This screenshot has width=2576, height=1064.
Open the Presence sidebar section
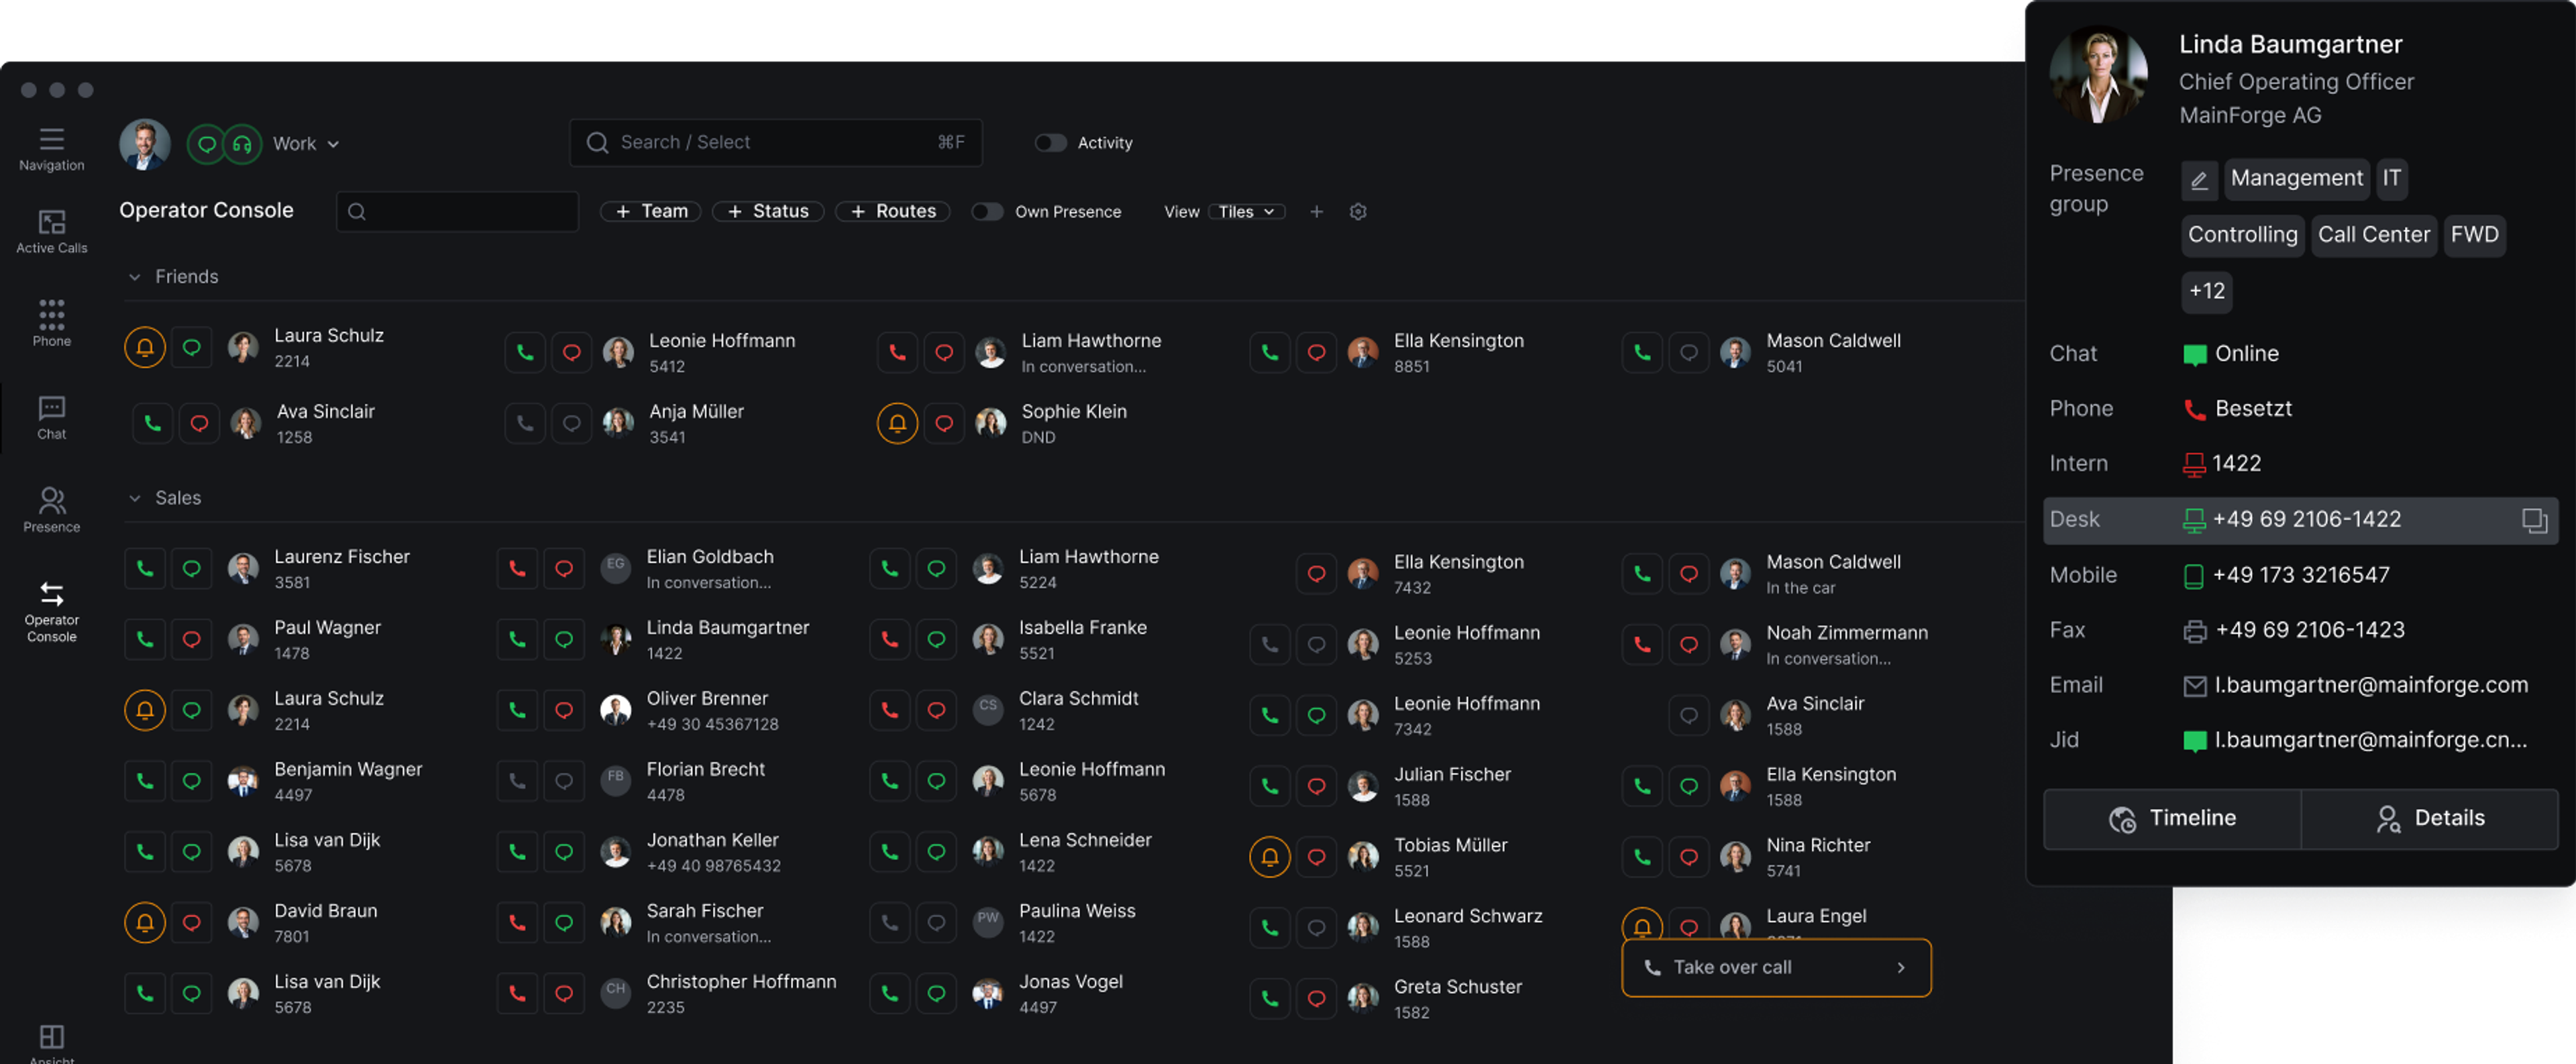point(51,509)
